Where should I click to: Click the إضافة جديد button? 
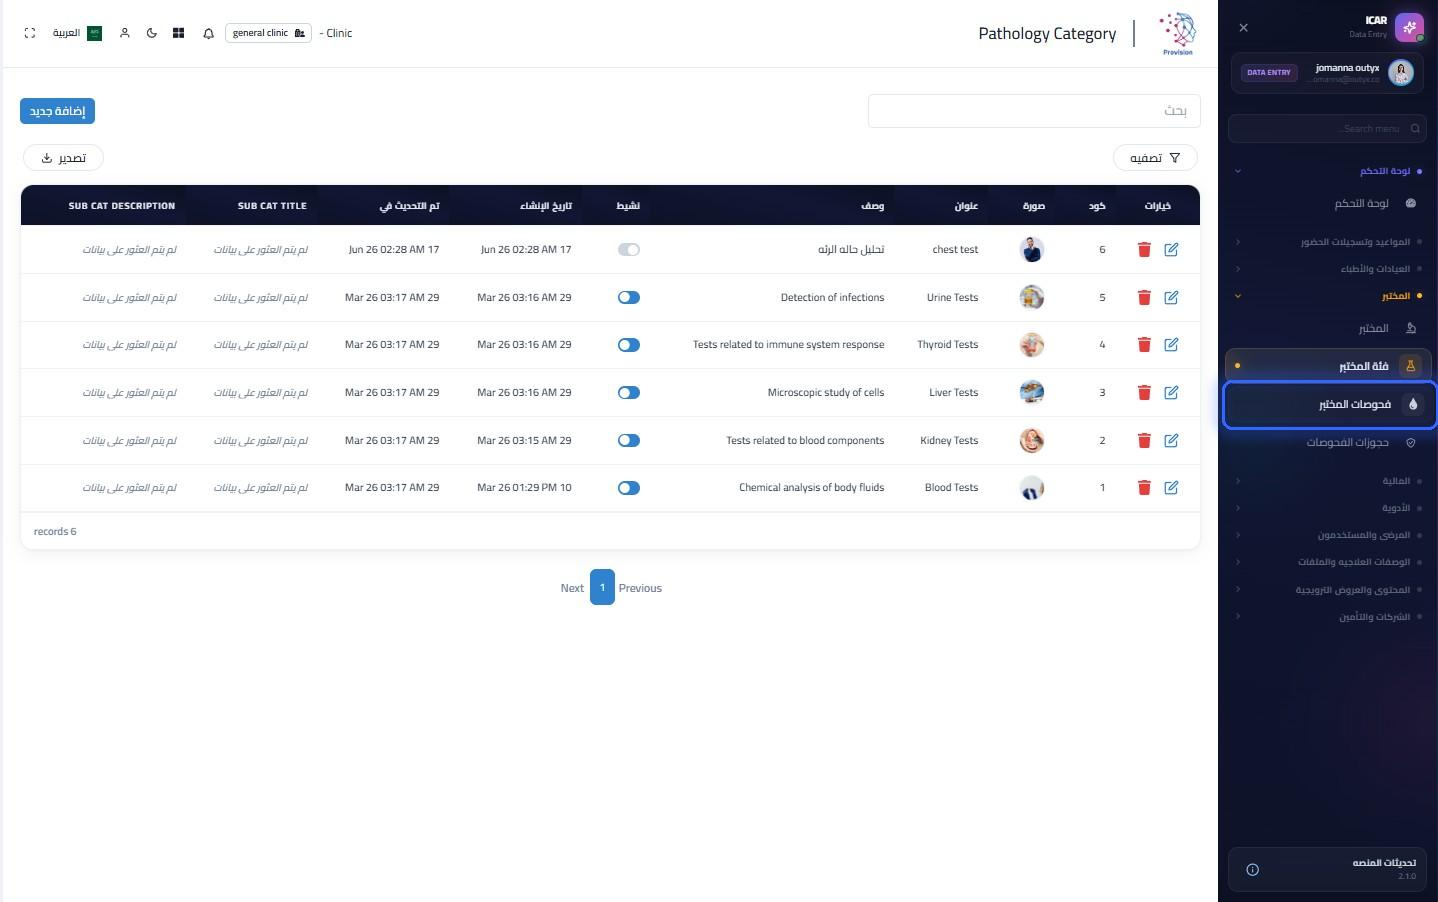[57, 111]
